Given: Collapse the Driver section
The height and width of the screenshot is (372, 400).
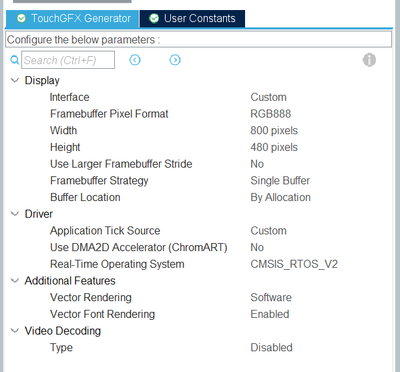Looking at the screenshot, I should [15, 214].
